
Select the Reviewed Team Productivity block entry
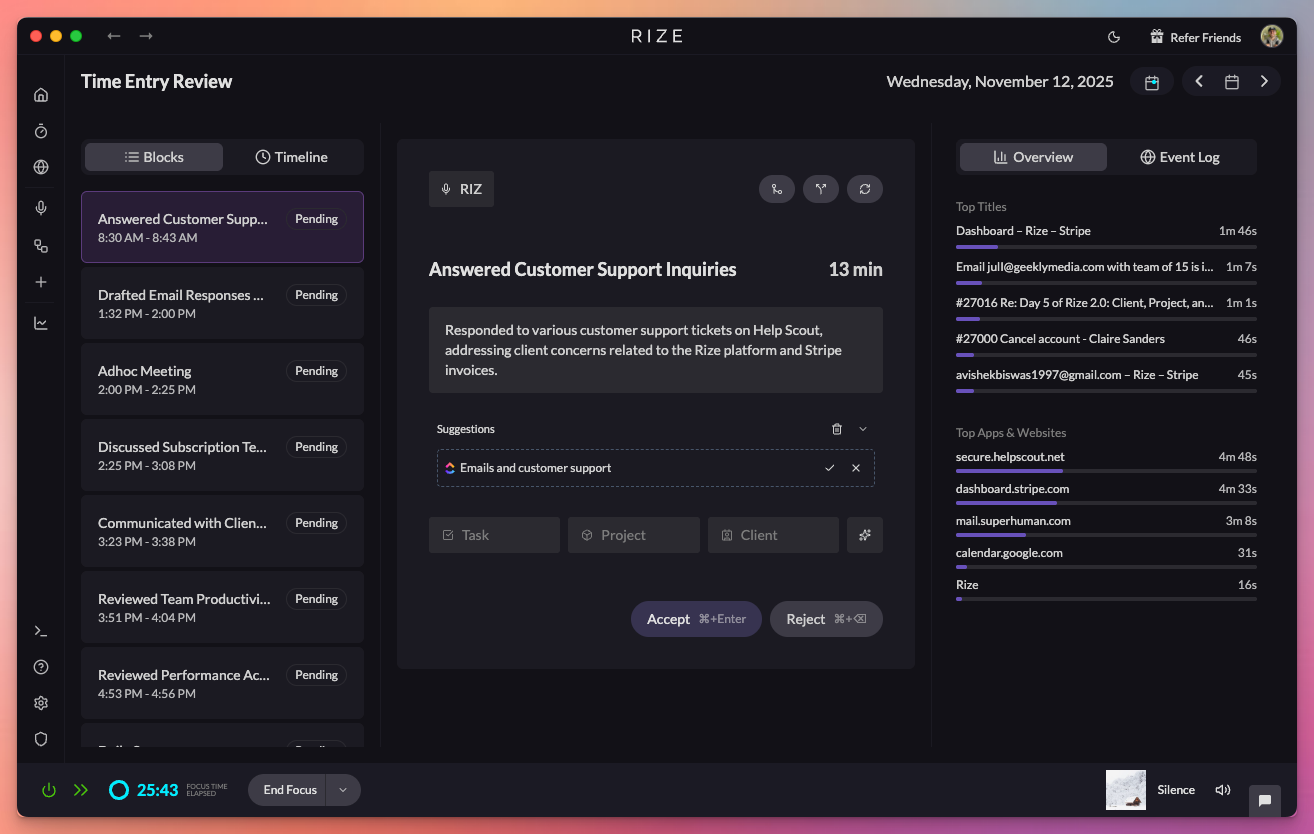[222, 607]
